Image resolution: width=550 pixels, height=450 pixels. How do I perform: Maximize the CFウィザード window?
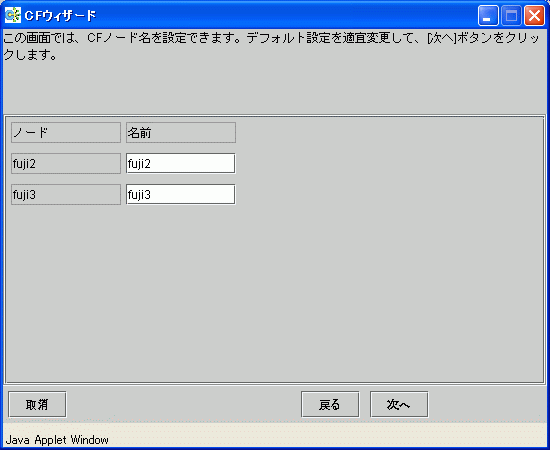coord(511,16)
